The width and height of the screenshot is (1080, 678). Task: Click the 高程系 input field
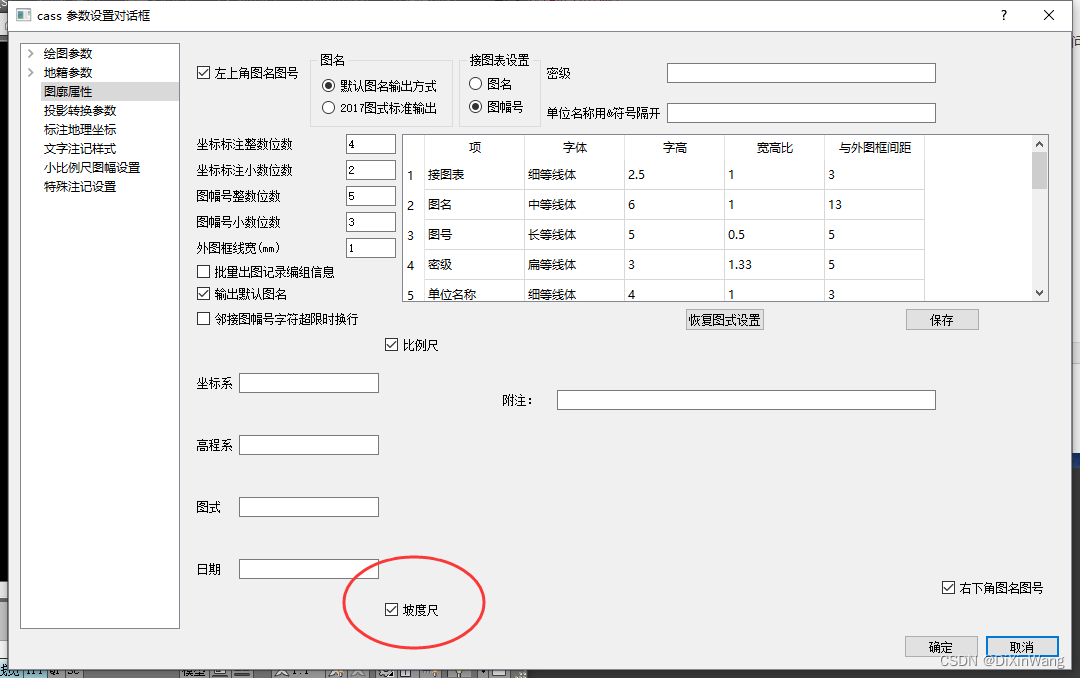tap(309, 445)
